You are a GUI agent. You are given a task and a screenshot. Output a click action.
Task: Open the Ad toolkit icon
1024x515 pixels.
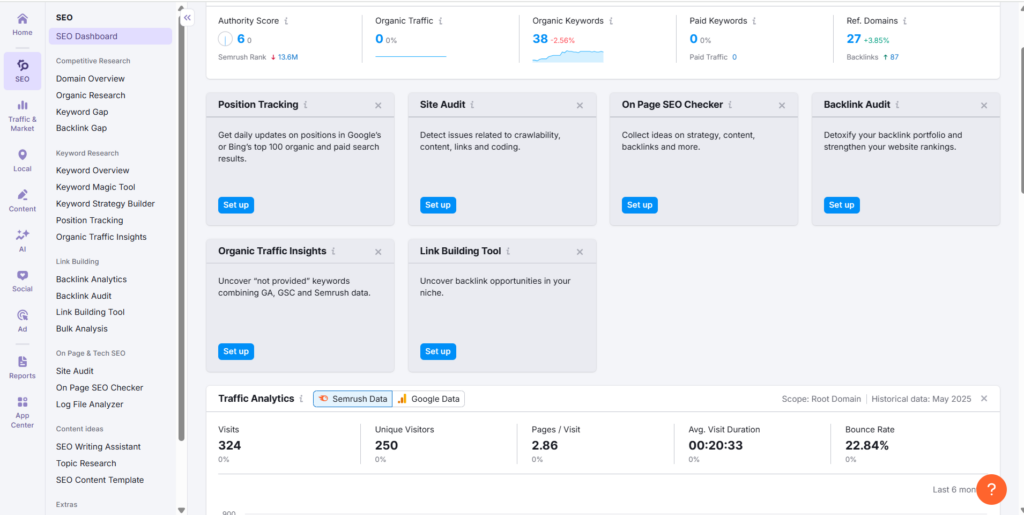point(22,320)
